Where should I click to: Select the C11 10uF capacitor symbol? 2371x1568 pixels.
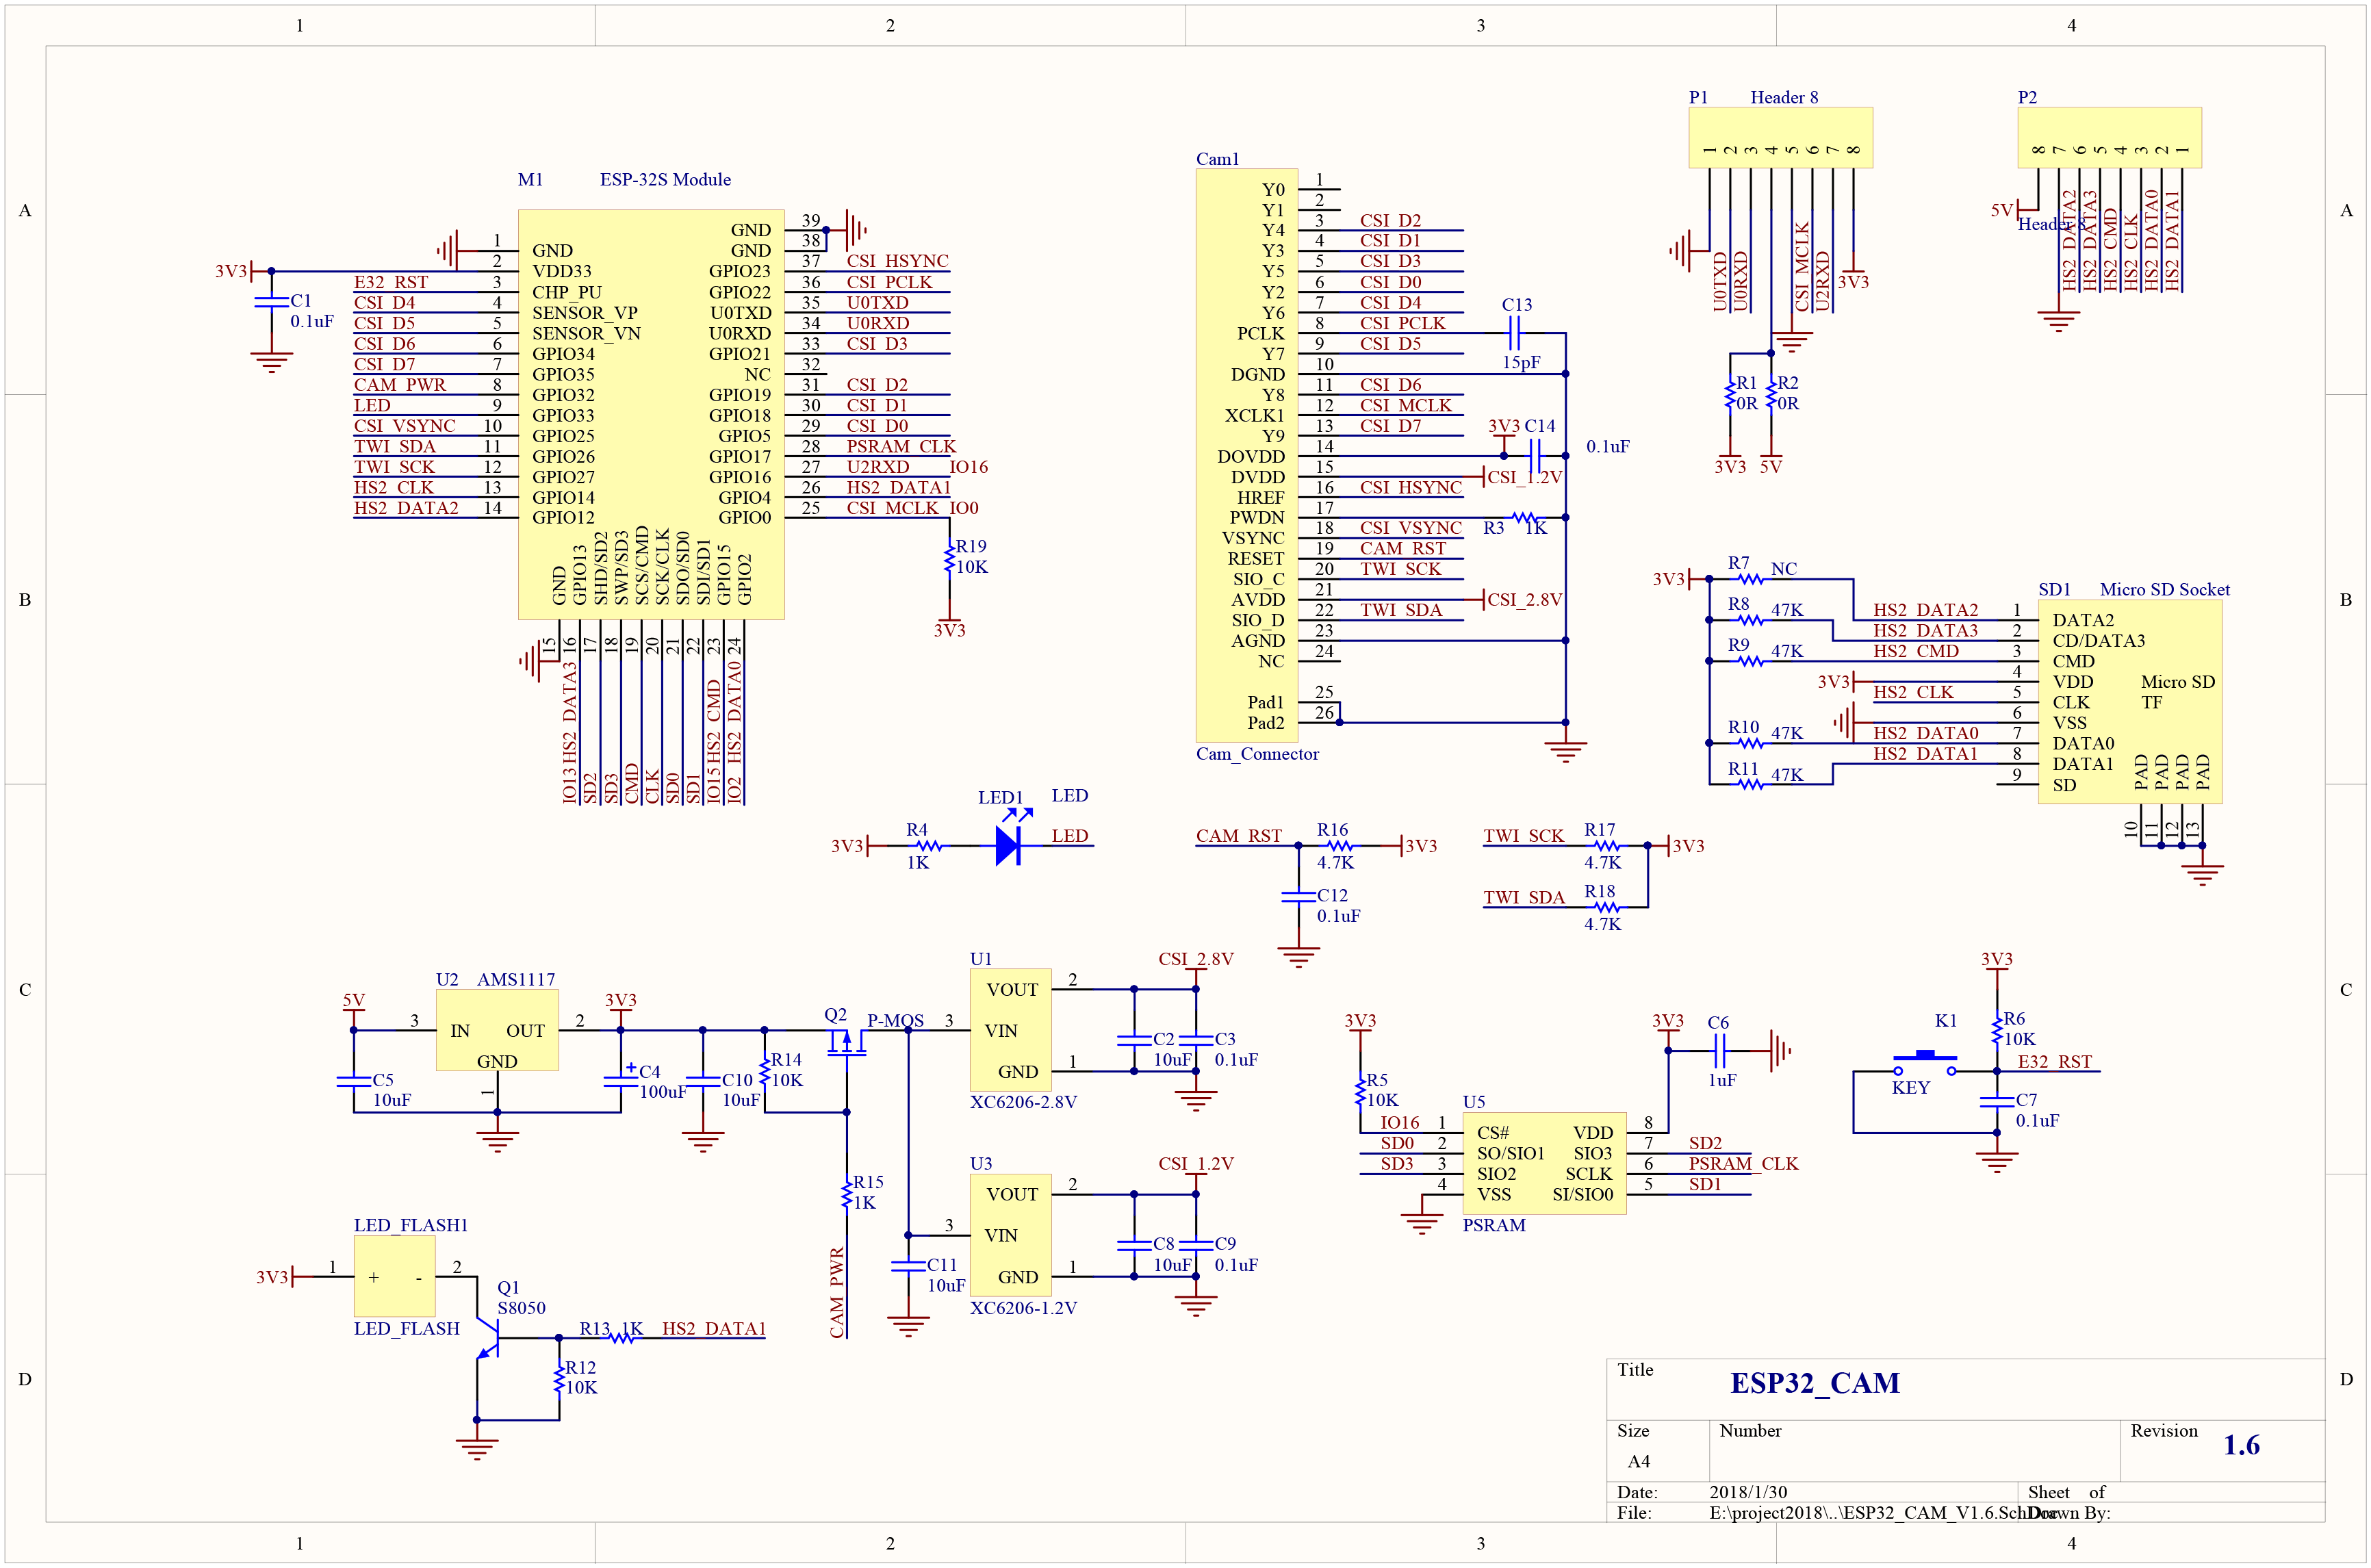pyautogui.click(x=908, y=1266)
